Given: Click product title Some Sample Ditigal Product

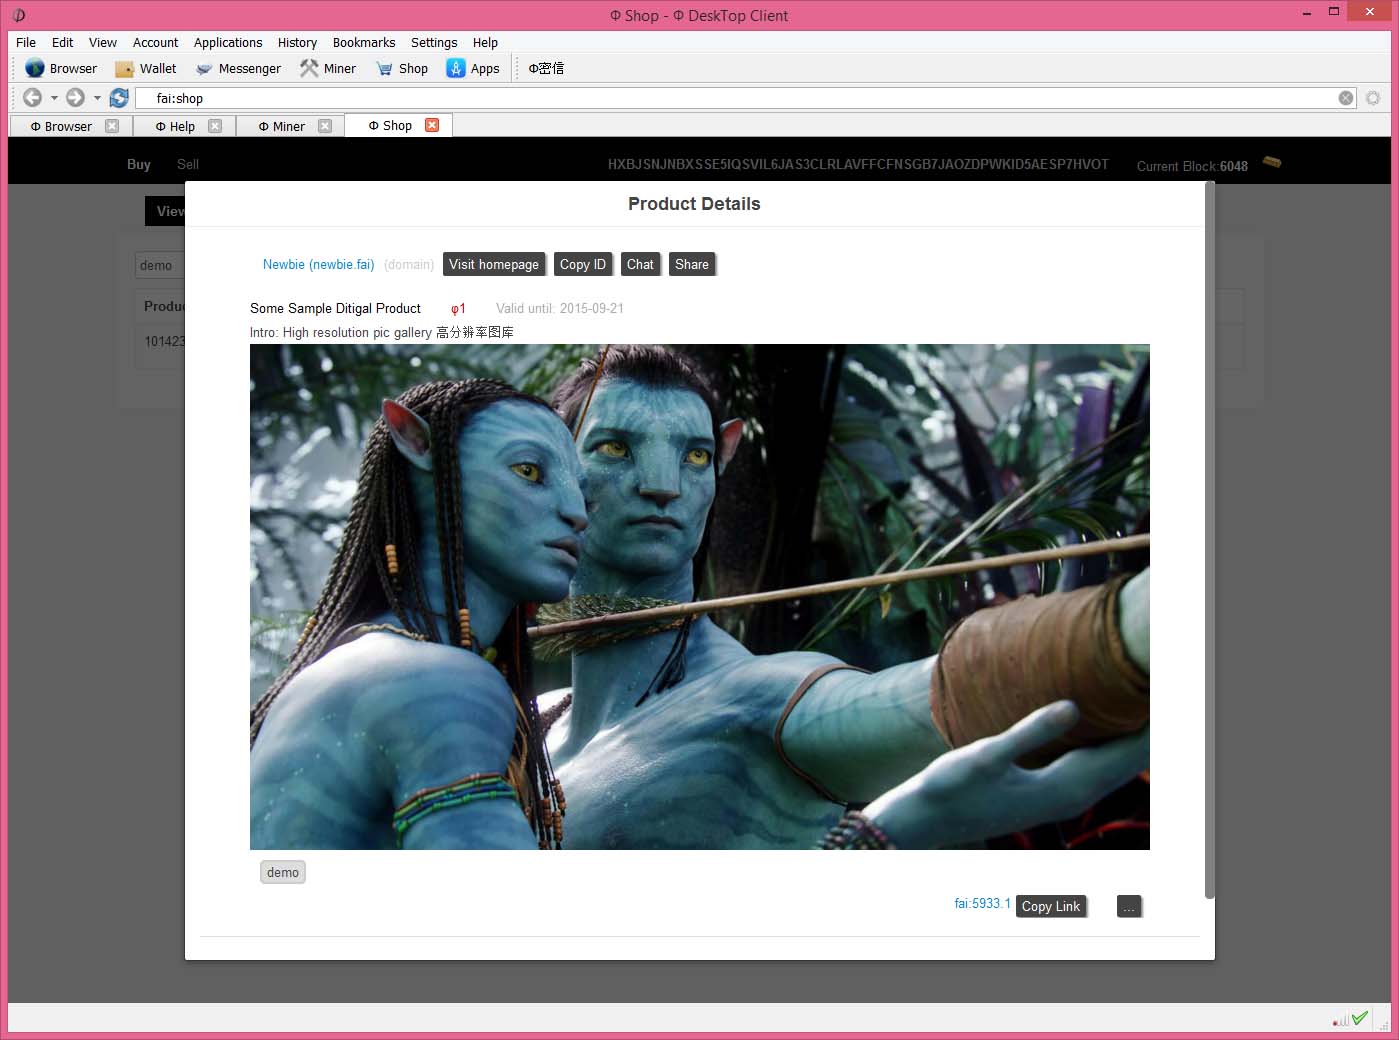Looking at the screenshot, I should 335,308.
